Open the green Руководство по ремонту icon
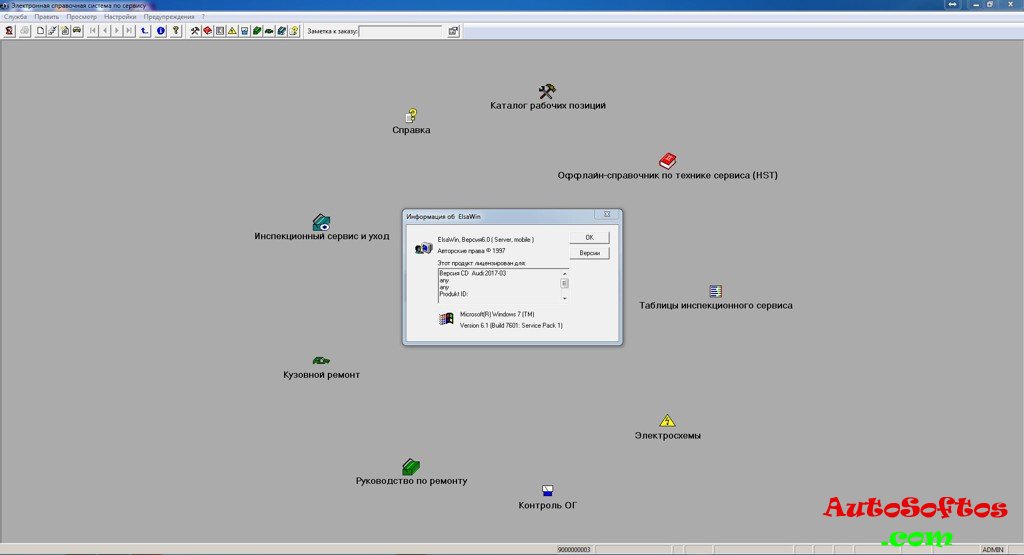 coord(411,467)
